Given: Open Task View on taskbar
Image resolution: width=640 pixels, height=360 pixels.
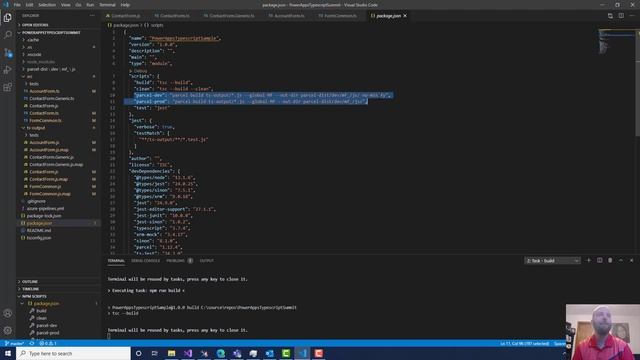Looking at the screenshot, I should 155,353.
